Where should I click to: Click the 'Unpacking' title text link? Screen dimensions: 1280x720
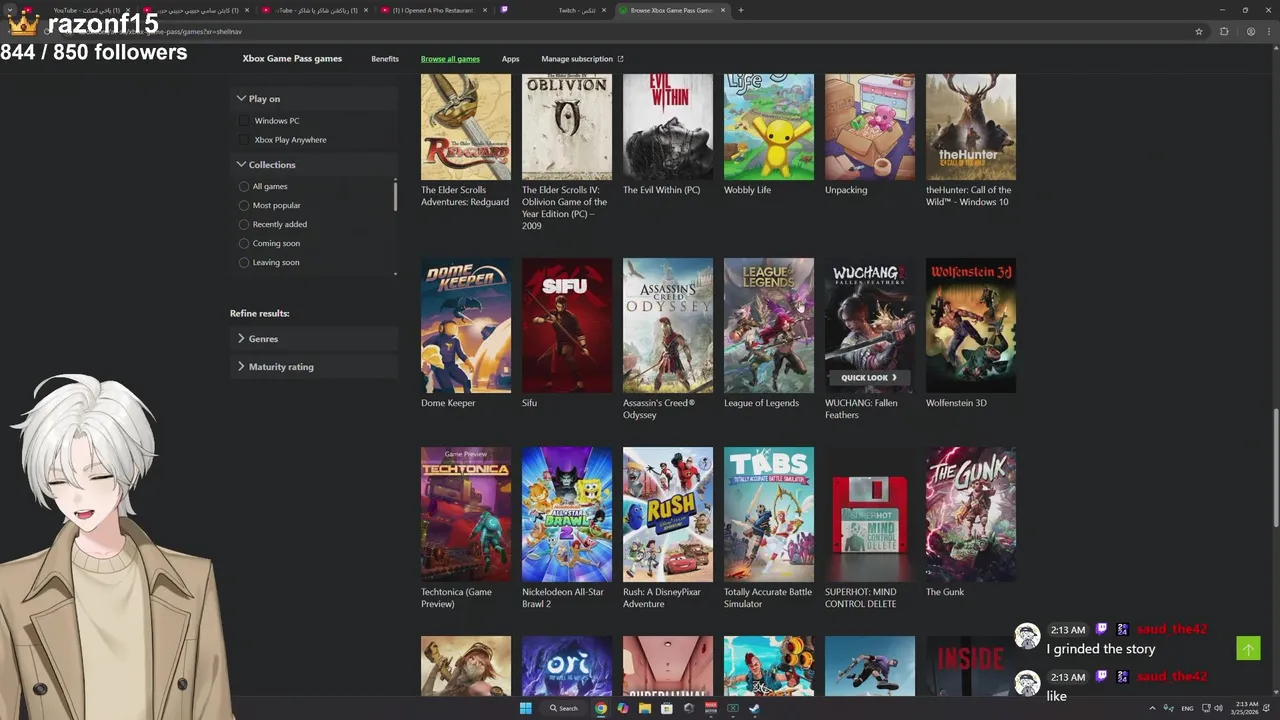click(x=846, y=190)
